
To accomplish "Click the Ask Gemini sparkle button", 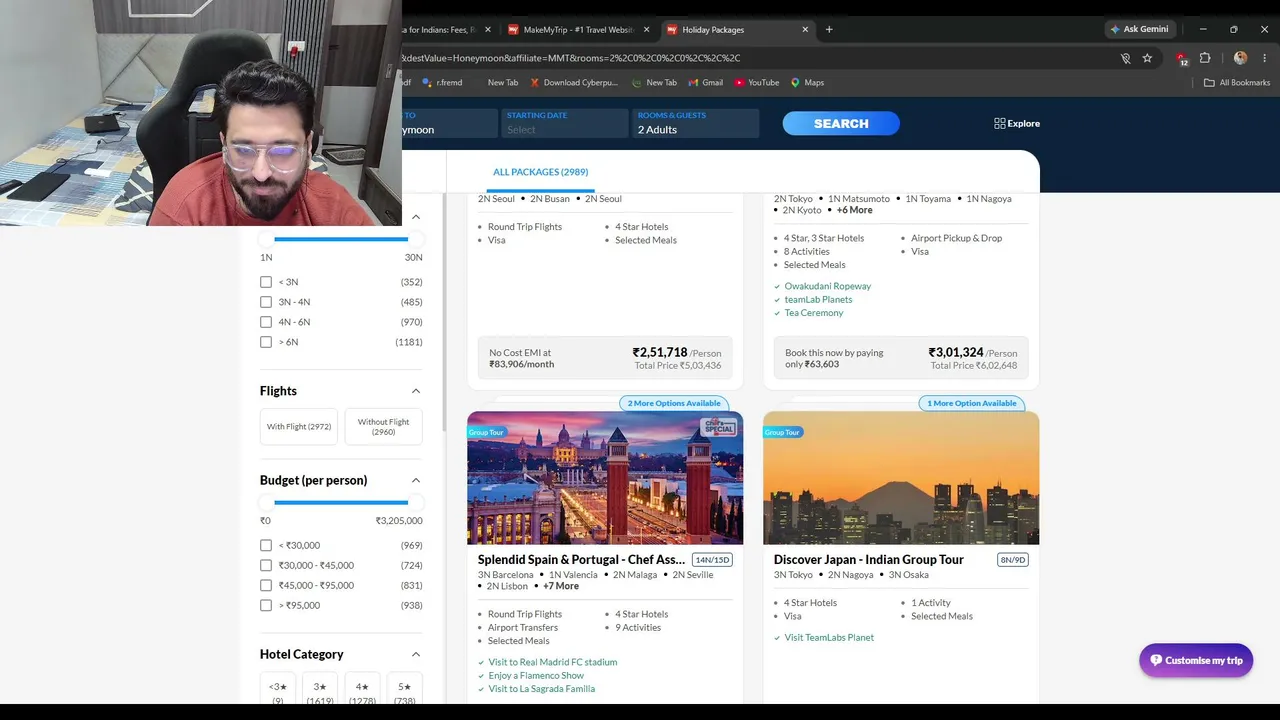I will [1139, 29].
